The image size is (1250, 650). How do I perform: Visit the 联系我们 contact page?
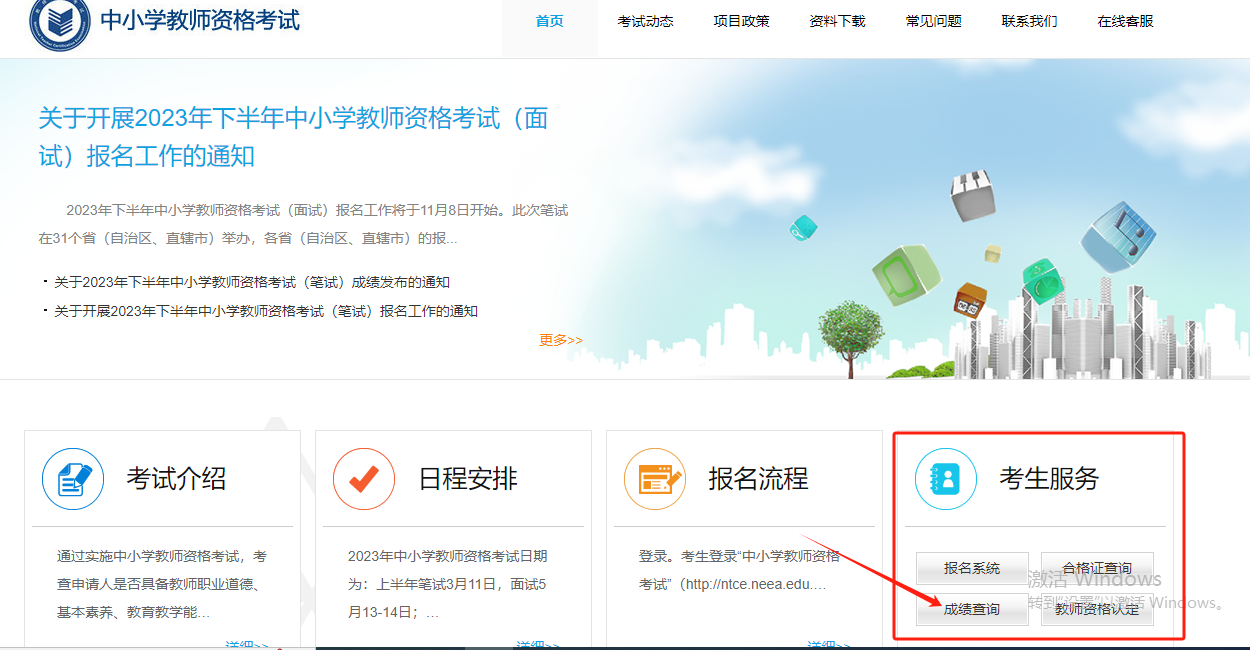click(1029, 20)
